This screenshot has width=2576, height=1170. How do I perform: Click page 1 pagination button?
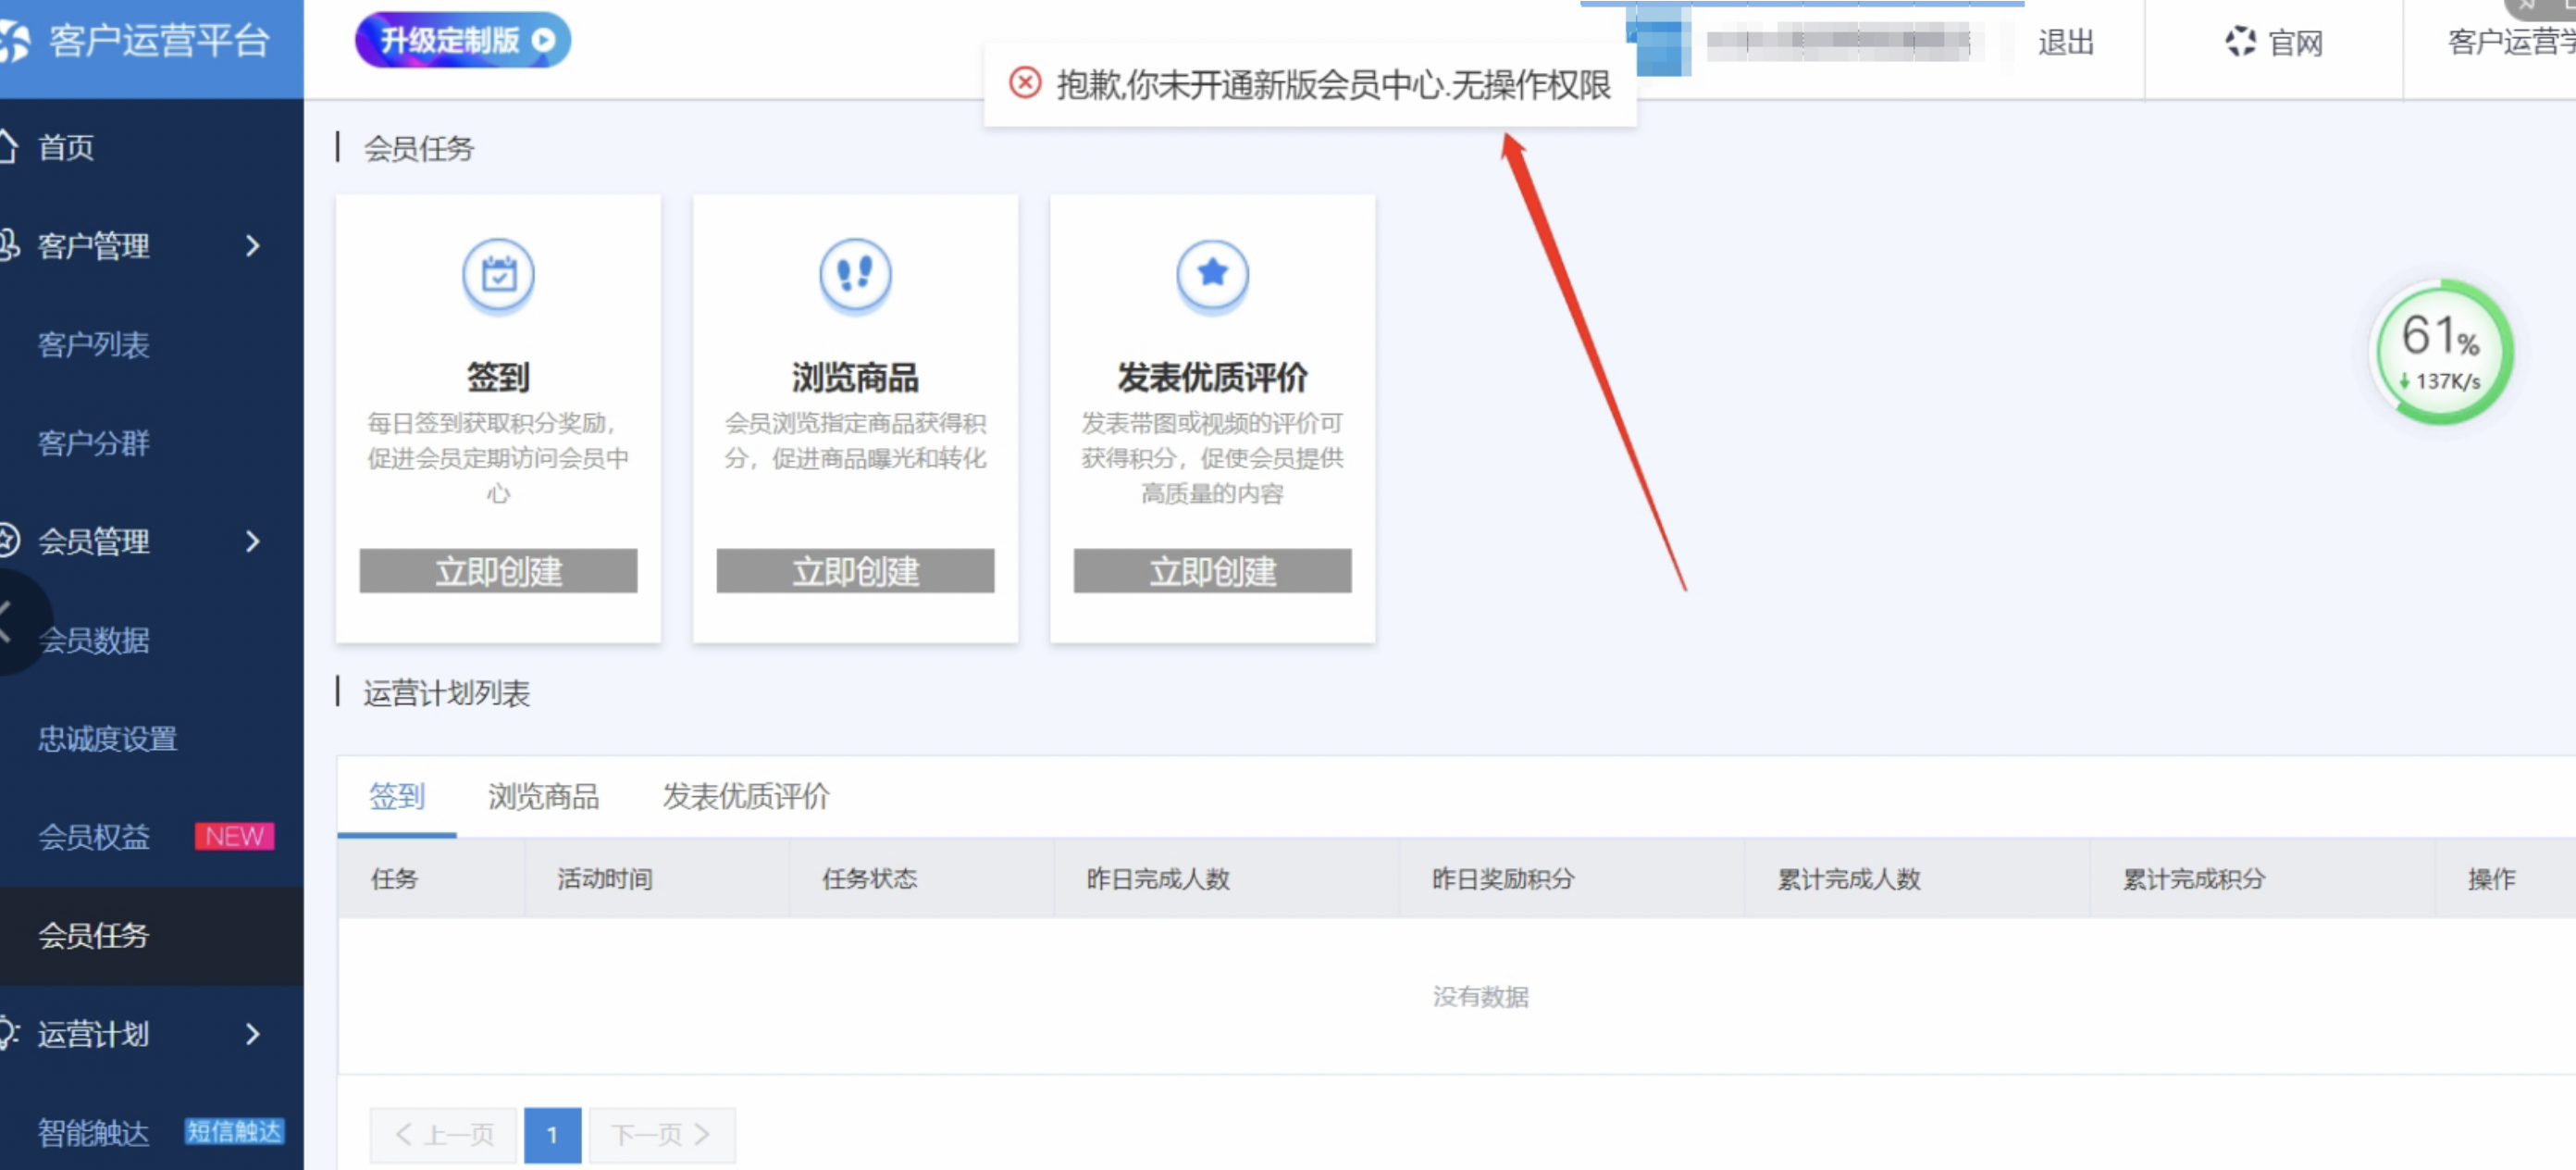(x=552, y=1134)
